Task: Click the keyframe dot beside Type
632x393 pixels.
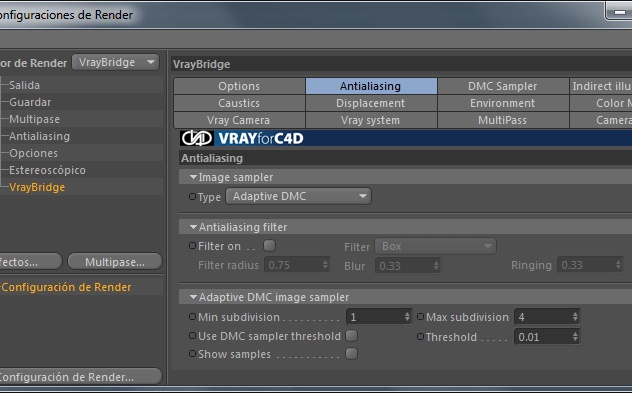Action: click(193, 197)
